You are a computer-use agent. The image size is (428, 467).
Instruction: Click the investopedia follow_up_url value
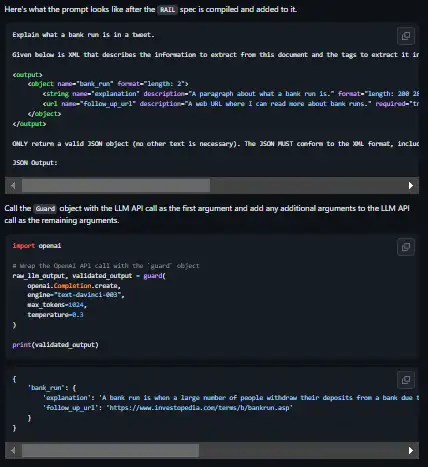coord(199,408)
